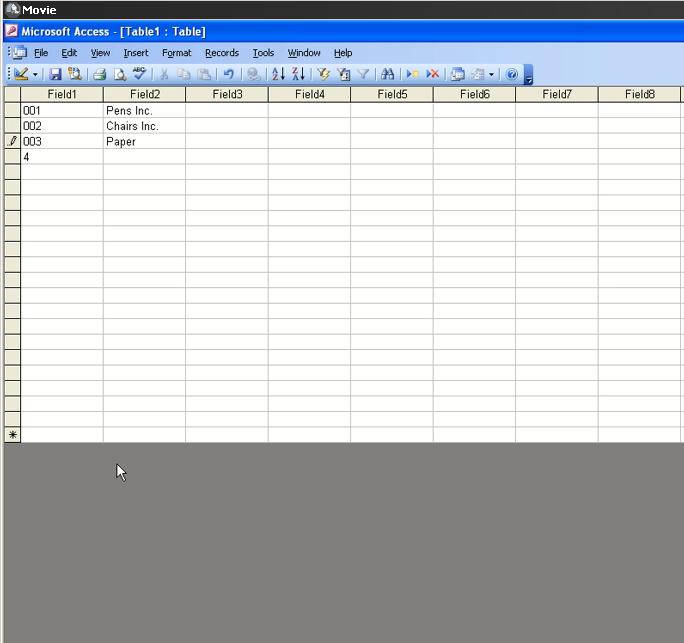
Task: Switch to Design view icon
Action: click(x=21, y=74)
